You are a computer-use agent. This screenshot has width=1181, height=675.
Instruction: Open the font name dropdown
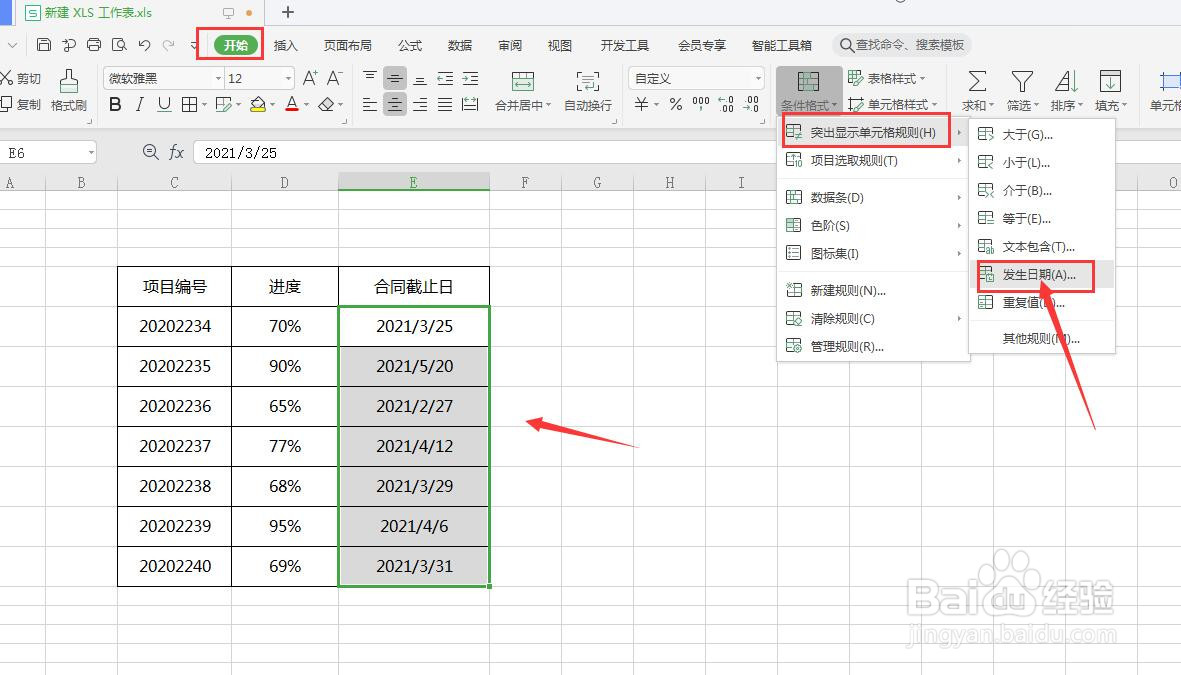click(x=220, y=78)
